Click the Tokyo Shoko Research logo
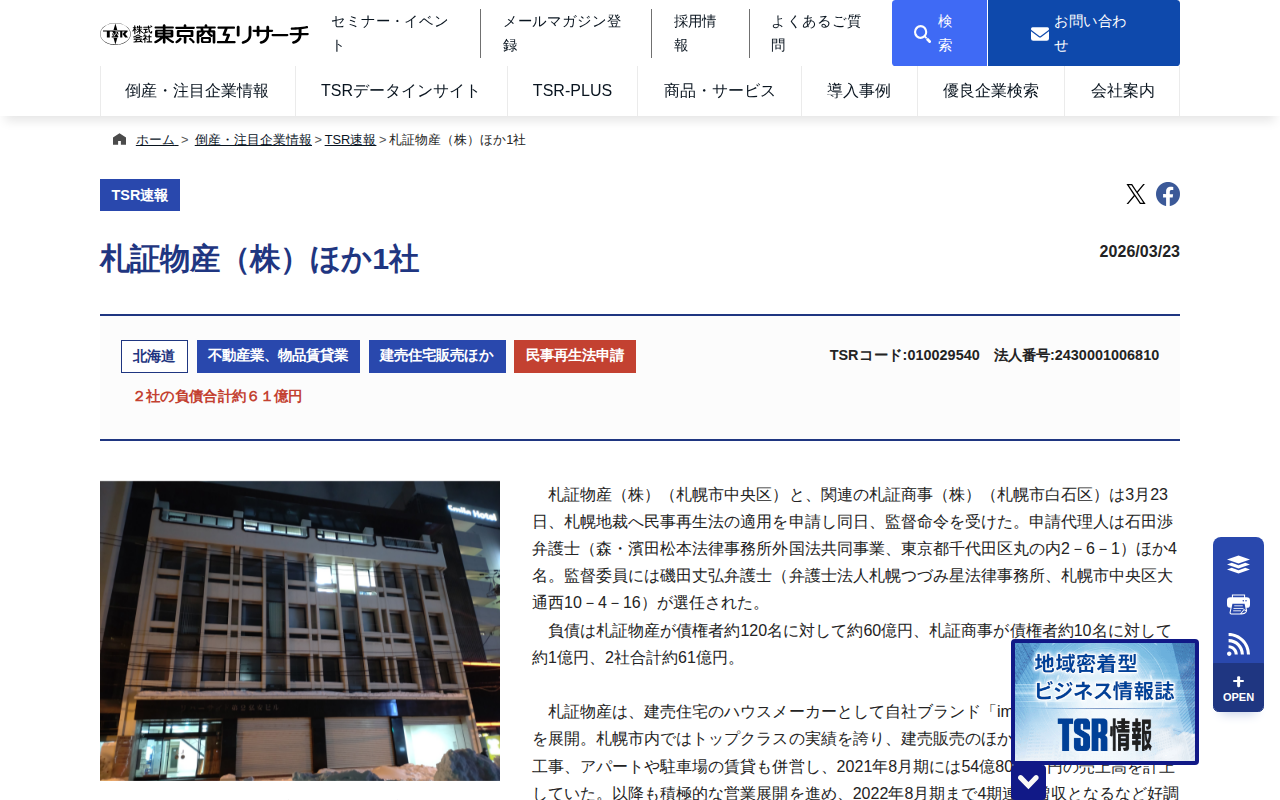The width and height of the screenshot is (1280, 800). [205, 34]
